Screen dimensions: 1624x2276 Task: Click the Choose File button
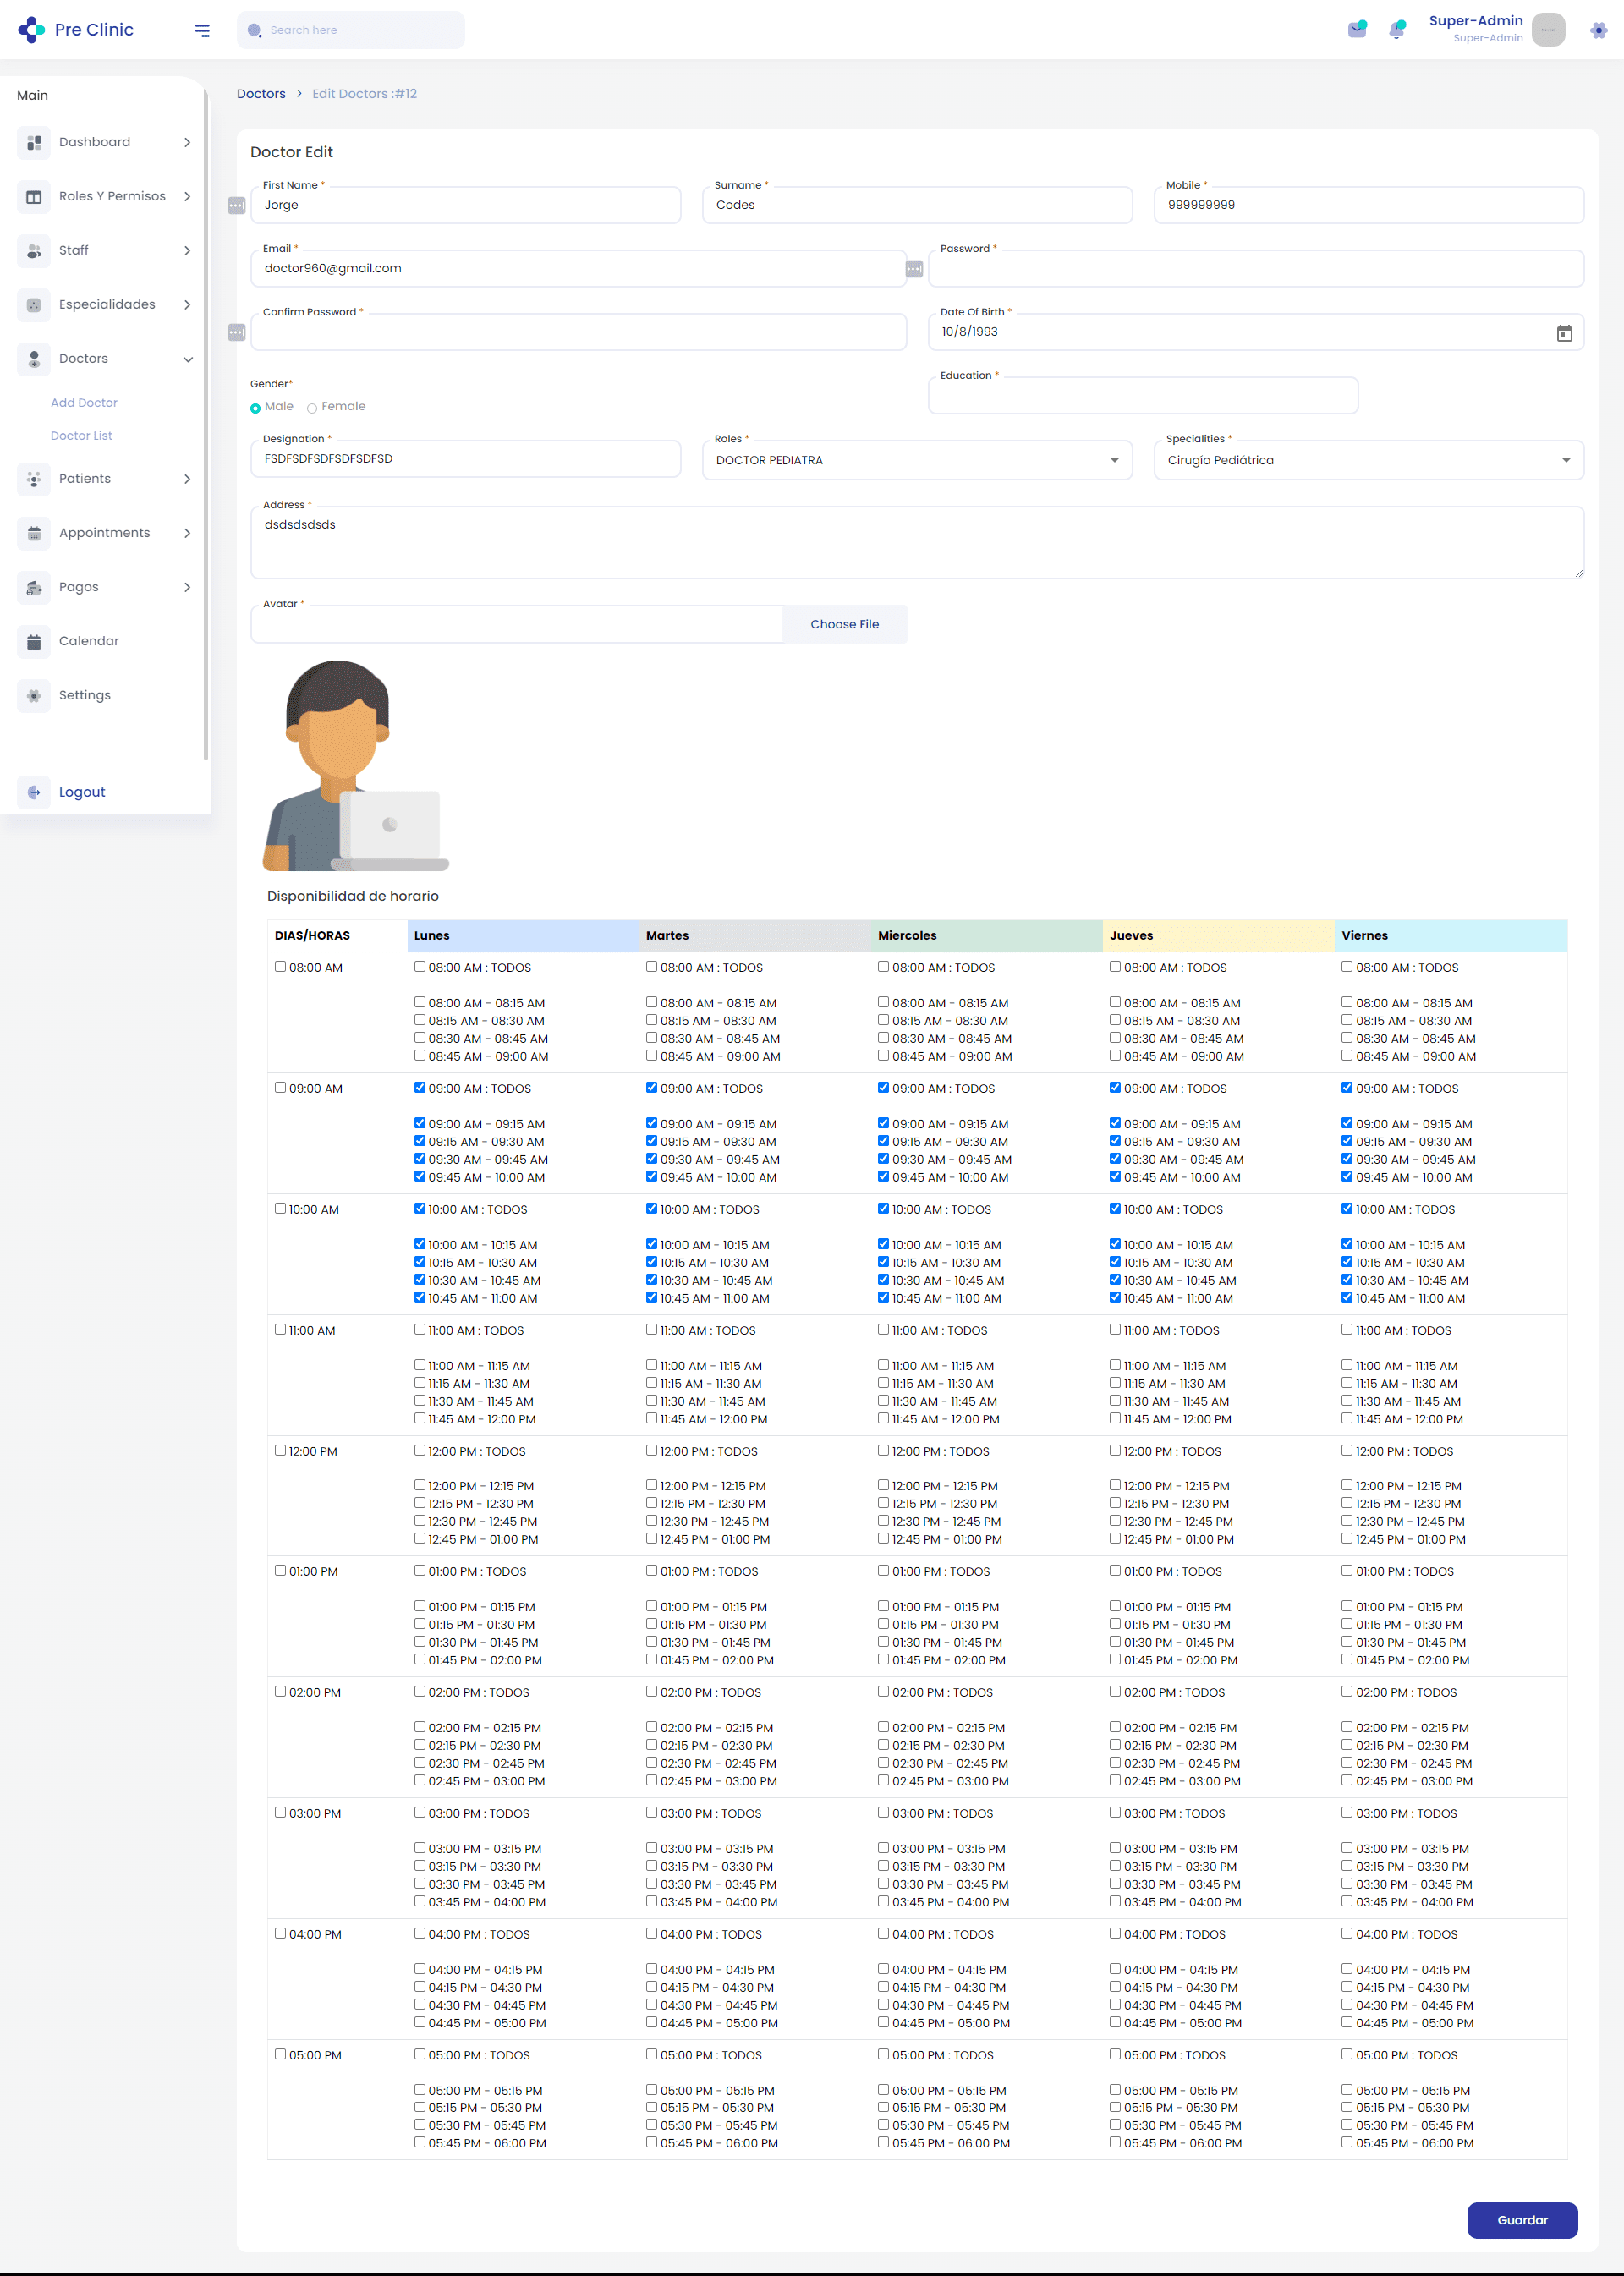(x=844, y=624)
